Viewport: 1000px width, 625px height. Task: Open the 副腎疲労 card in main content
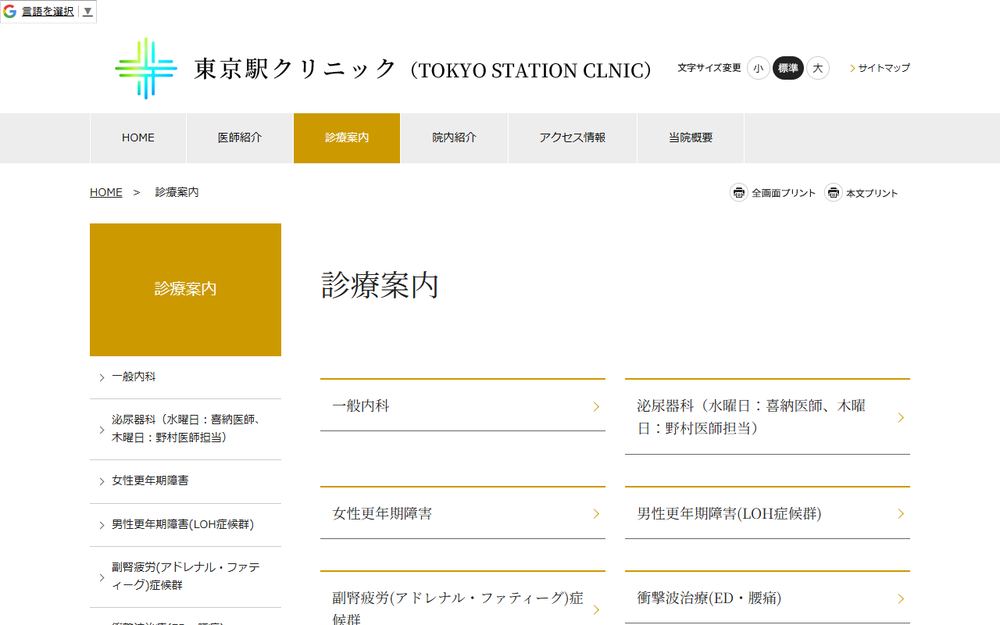462,598
